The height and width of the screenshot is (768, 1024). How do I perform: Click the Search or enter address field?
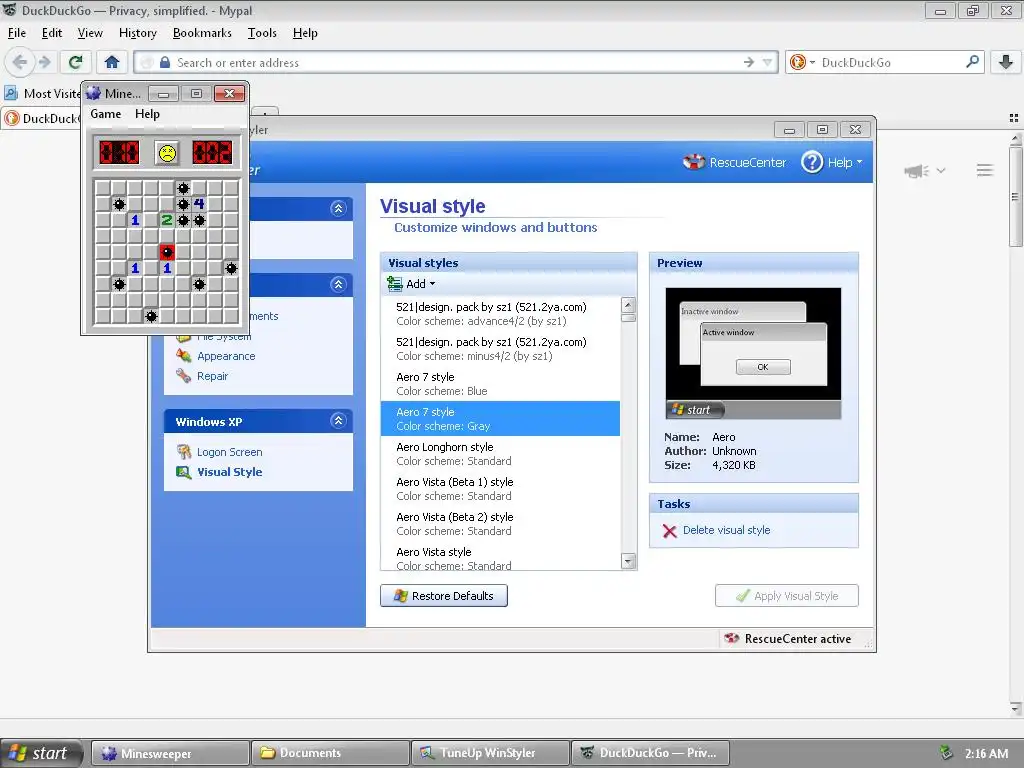(457, 63)
